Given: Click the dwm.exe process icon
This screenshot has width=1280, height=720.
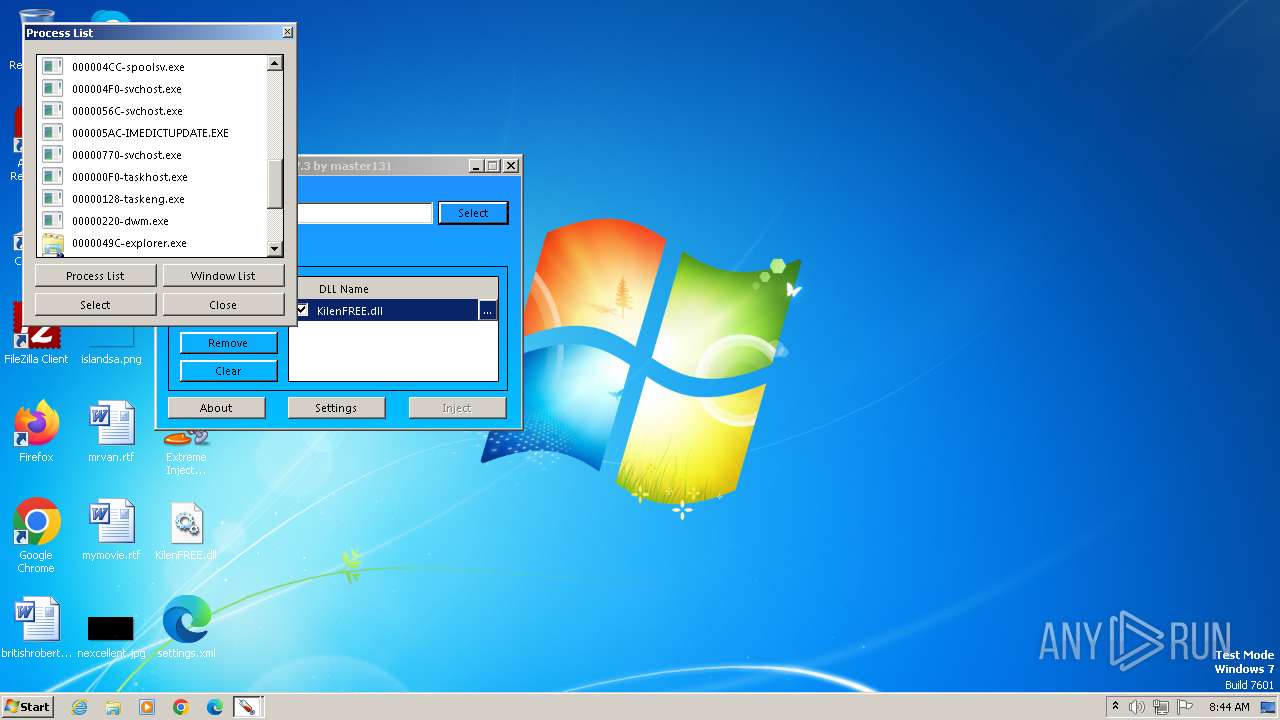Looking at the screenshot, I should coord(52,220).
